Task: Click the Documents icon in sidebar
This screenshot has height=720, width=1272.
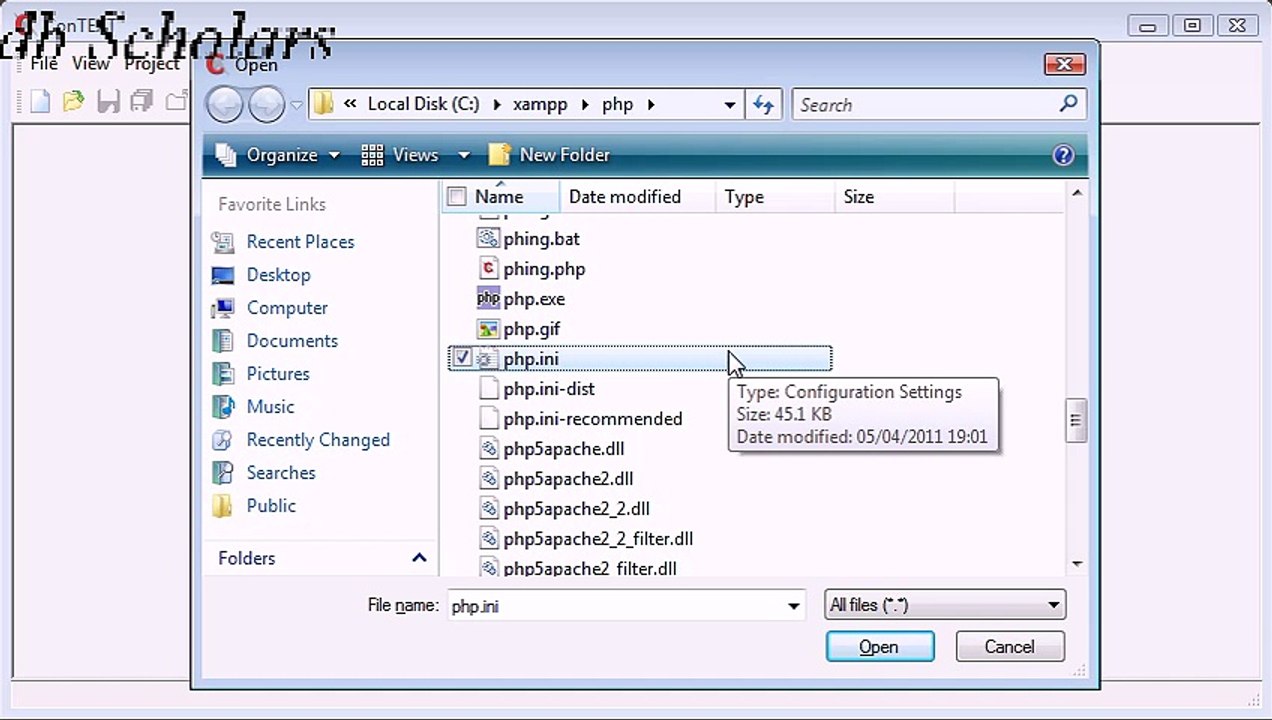Action: point(223,341)
